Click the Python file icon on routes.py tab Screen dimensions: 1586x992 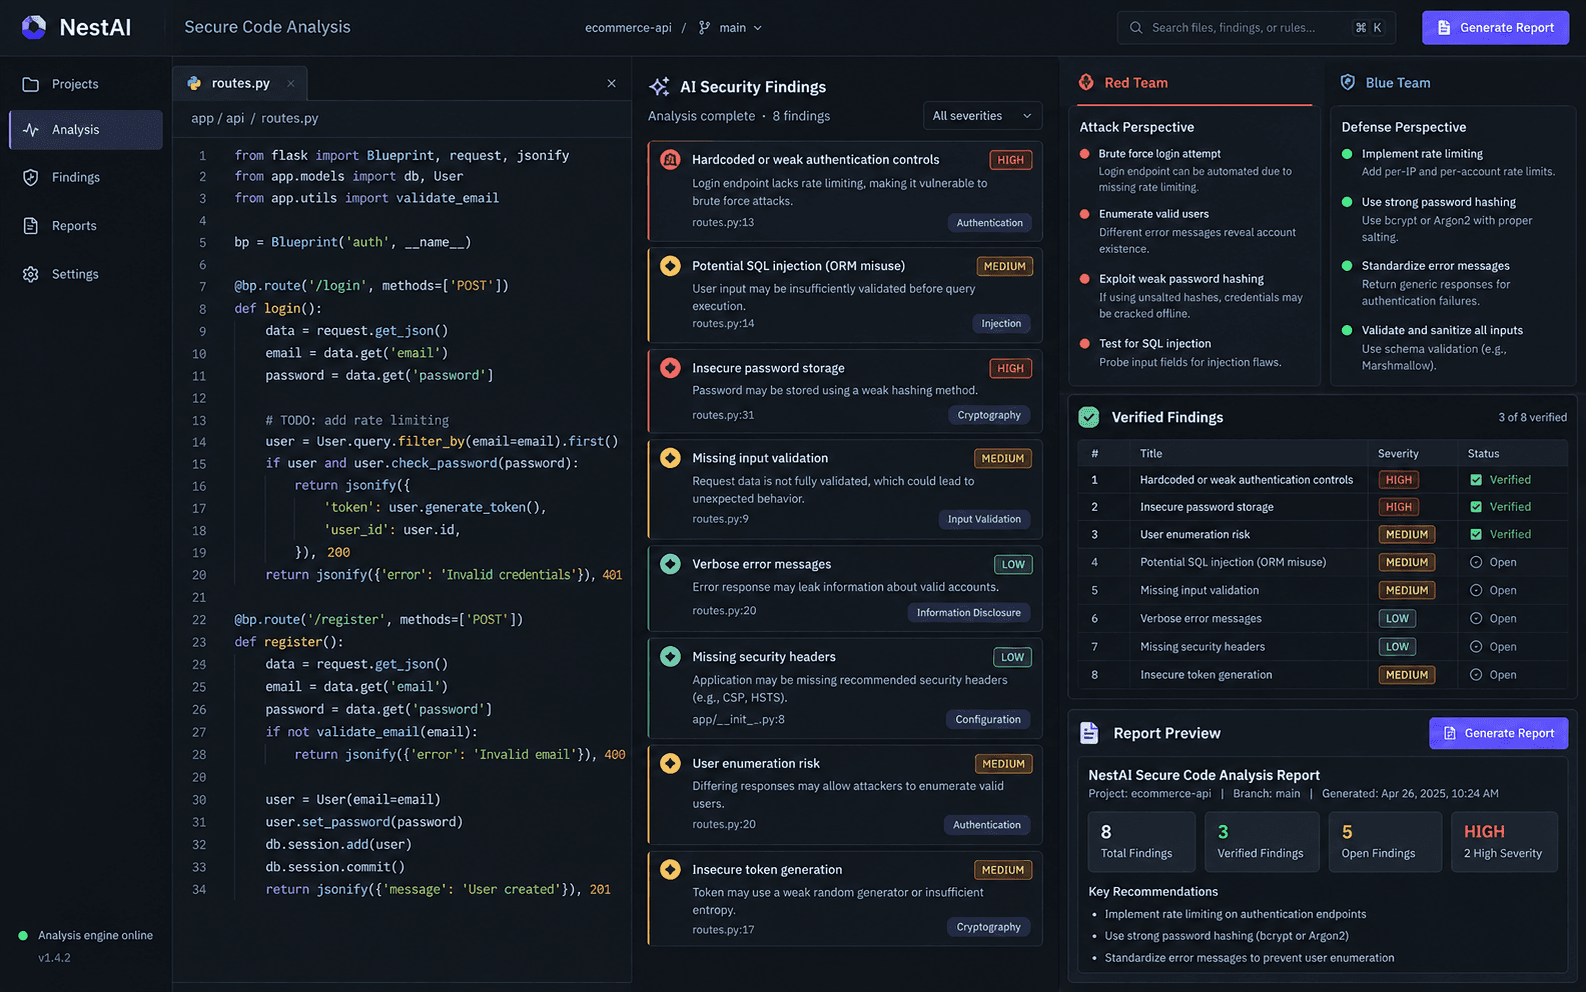pyautogui.click(x=194, y=83)
